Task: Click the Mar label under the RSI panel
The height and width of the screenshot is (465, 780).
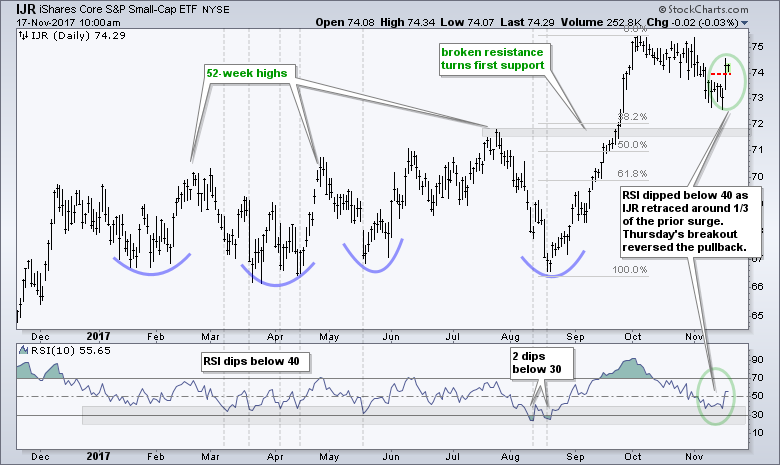Action: 210,457
